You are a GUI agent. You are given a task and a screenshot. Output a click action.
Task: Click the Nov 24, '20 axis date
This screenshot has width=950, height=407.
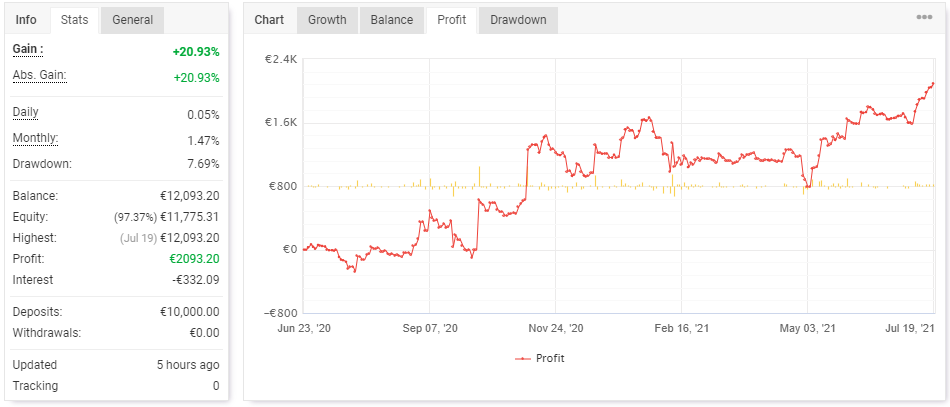555,328
